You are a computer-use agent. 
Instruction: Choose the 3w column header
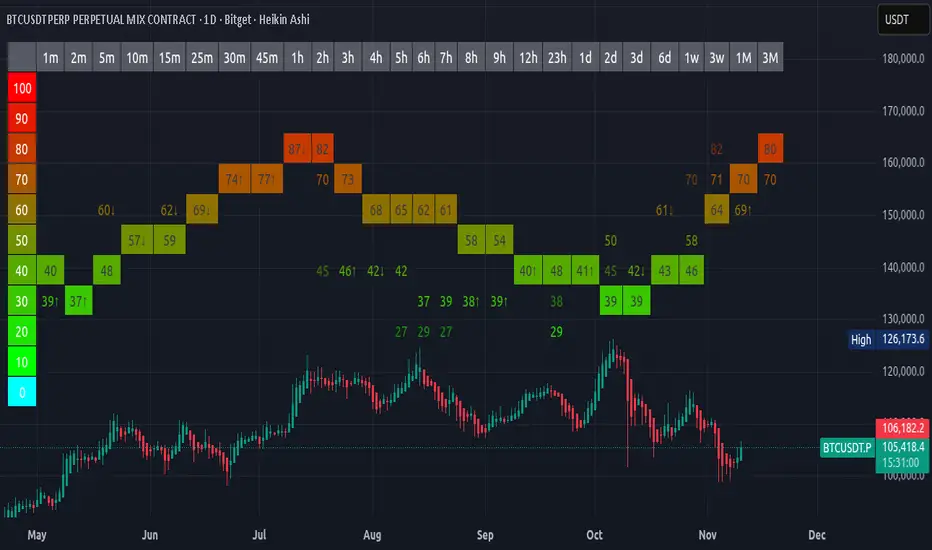[x=717, y=58]
